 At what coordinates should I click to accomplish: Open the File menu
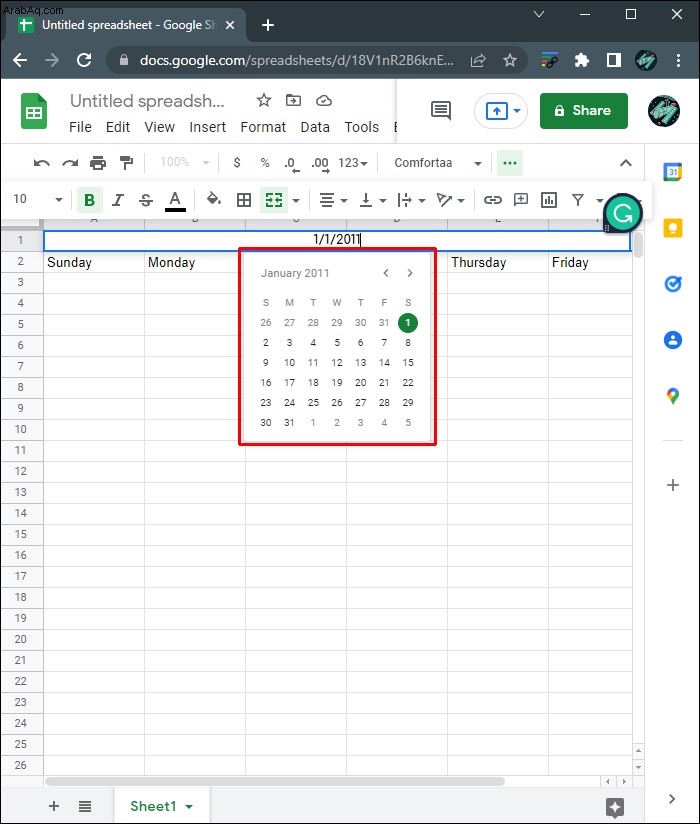tap(80, 127)
